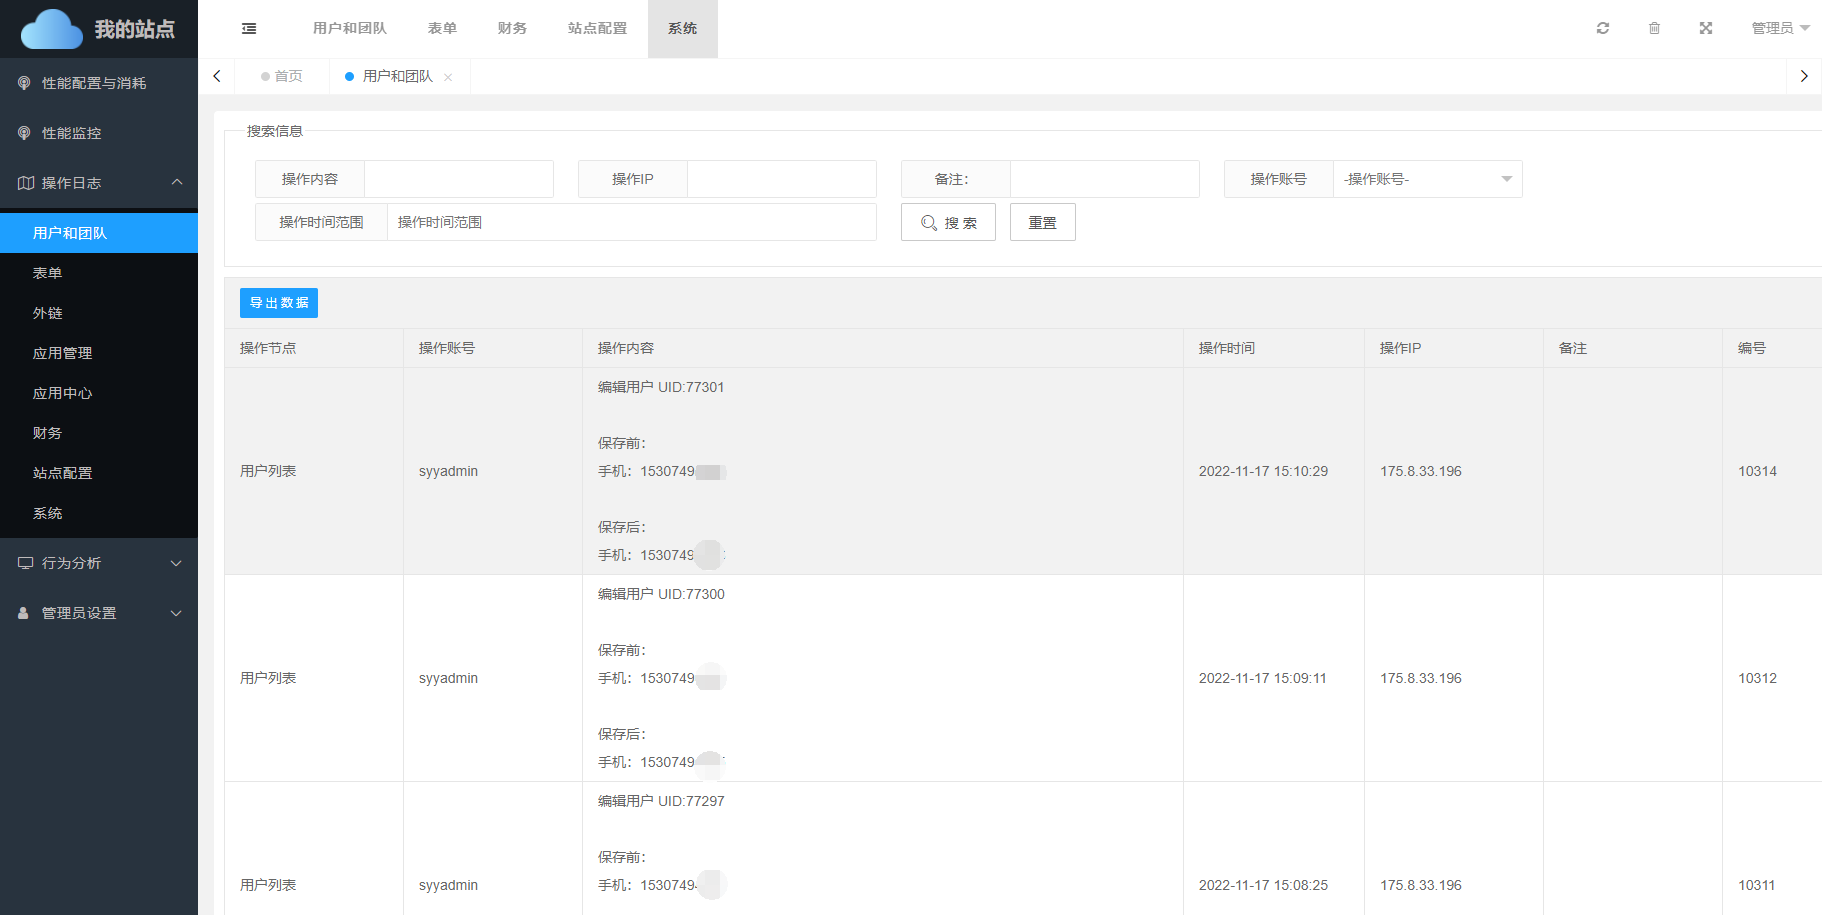Viewport: 1822px width, 915px height.
Task: Open the 操作账号 dropdown list
Action: pos(1427,179)
